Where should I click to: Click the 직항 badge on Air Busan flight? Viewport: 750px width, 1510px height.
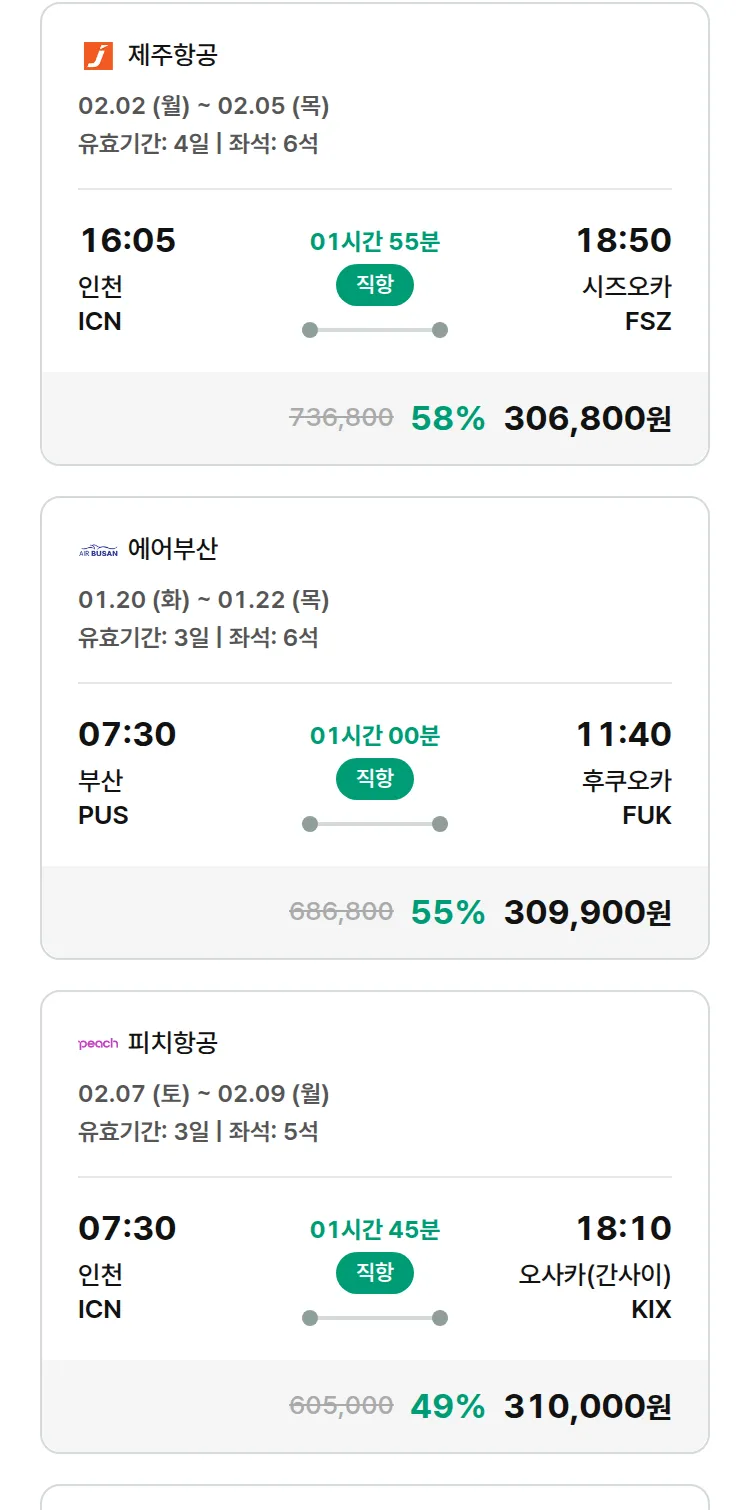point(375,779)
